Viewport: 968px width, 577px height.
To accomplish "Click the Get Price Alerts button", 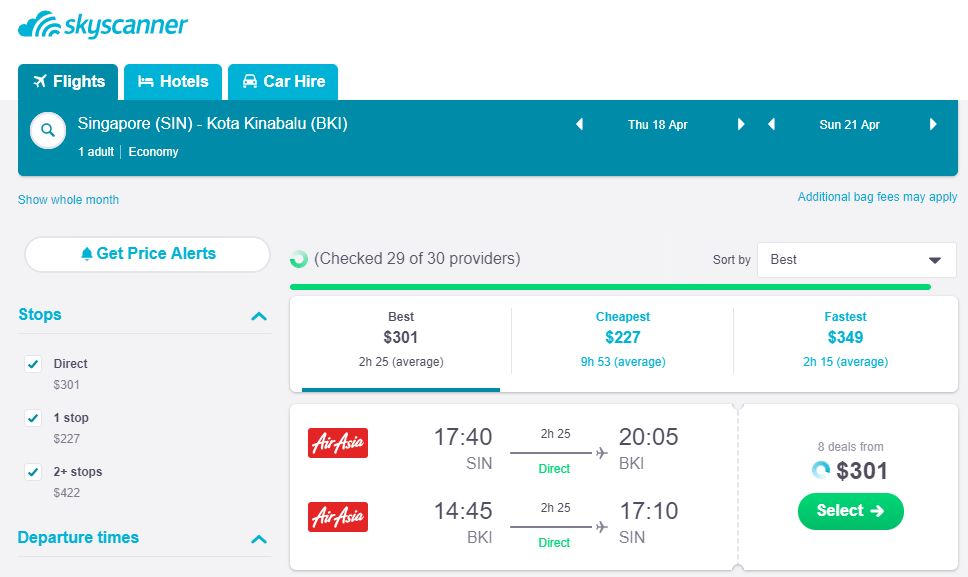I will 147,254.
